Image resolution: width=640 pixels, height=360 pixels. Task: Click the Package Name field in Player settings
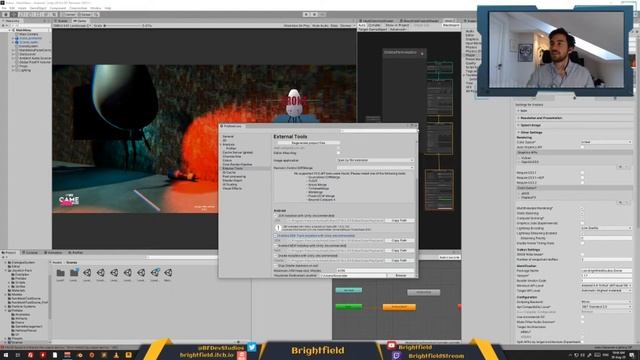click(x=607, y=271)
